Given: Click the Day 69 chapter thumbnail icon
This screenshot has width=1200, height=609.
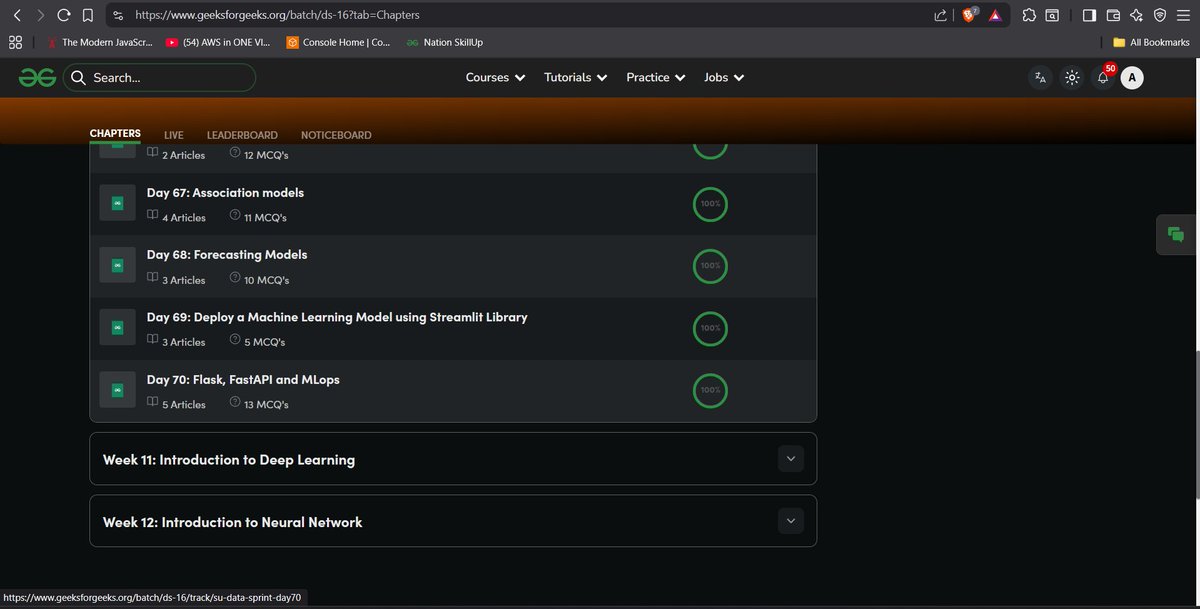Looking at the screenshot, I should pyautogui.click(x=117, y=328).
